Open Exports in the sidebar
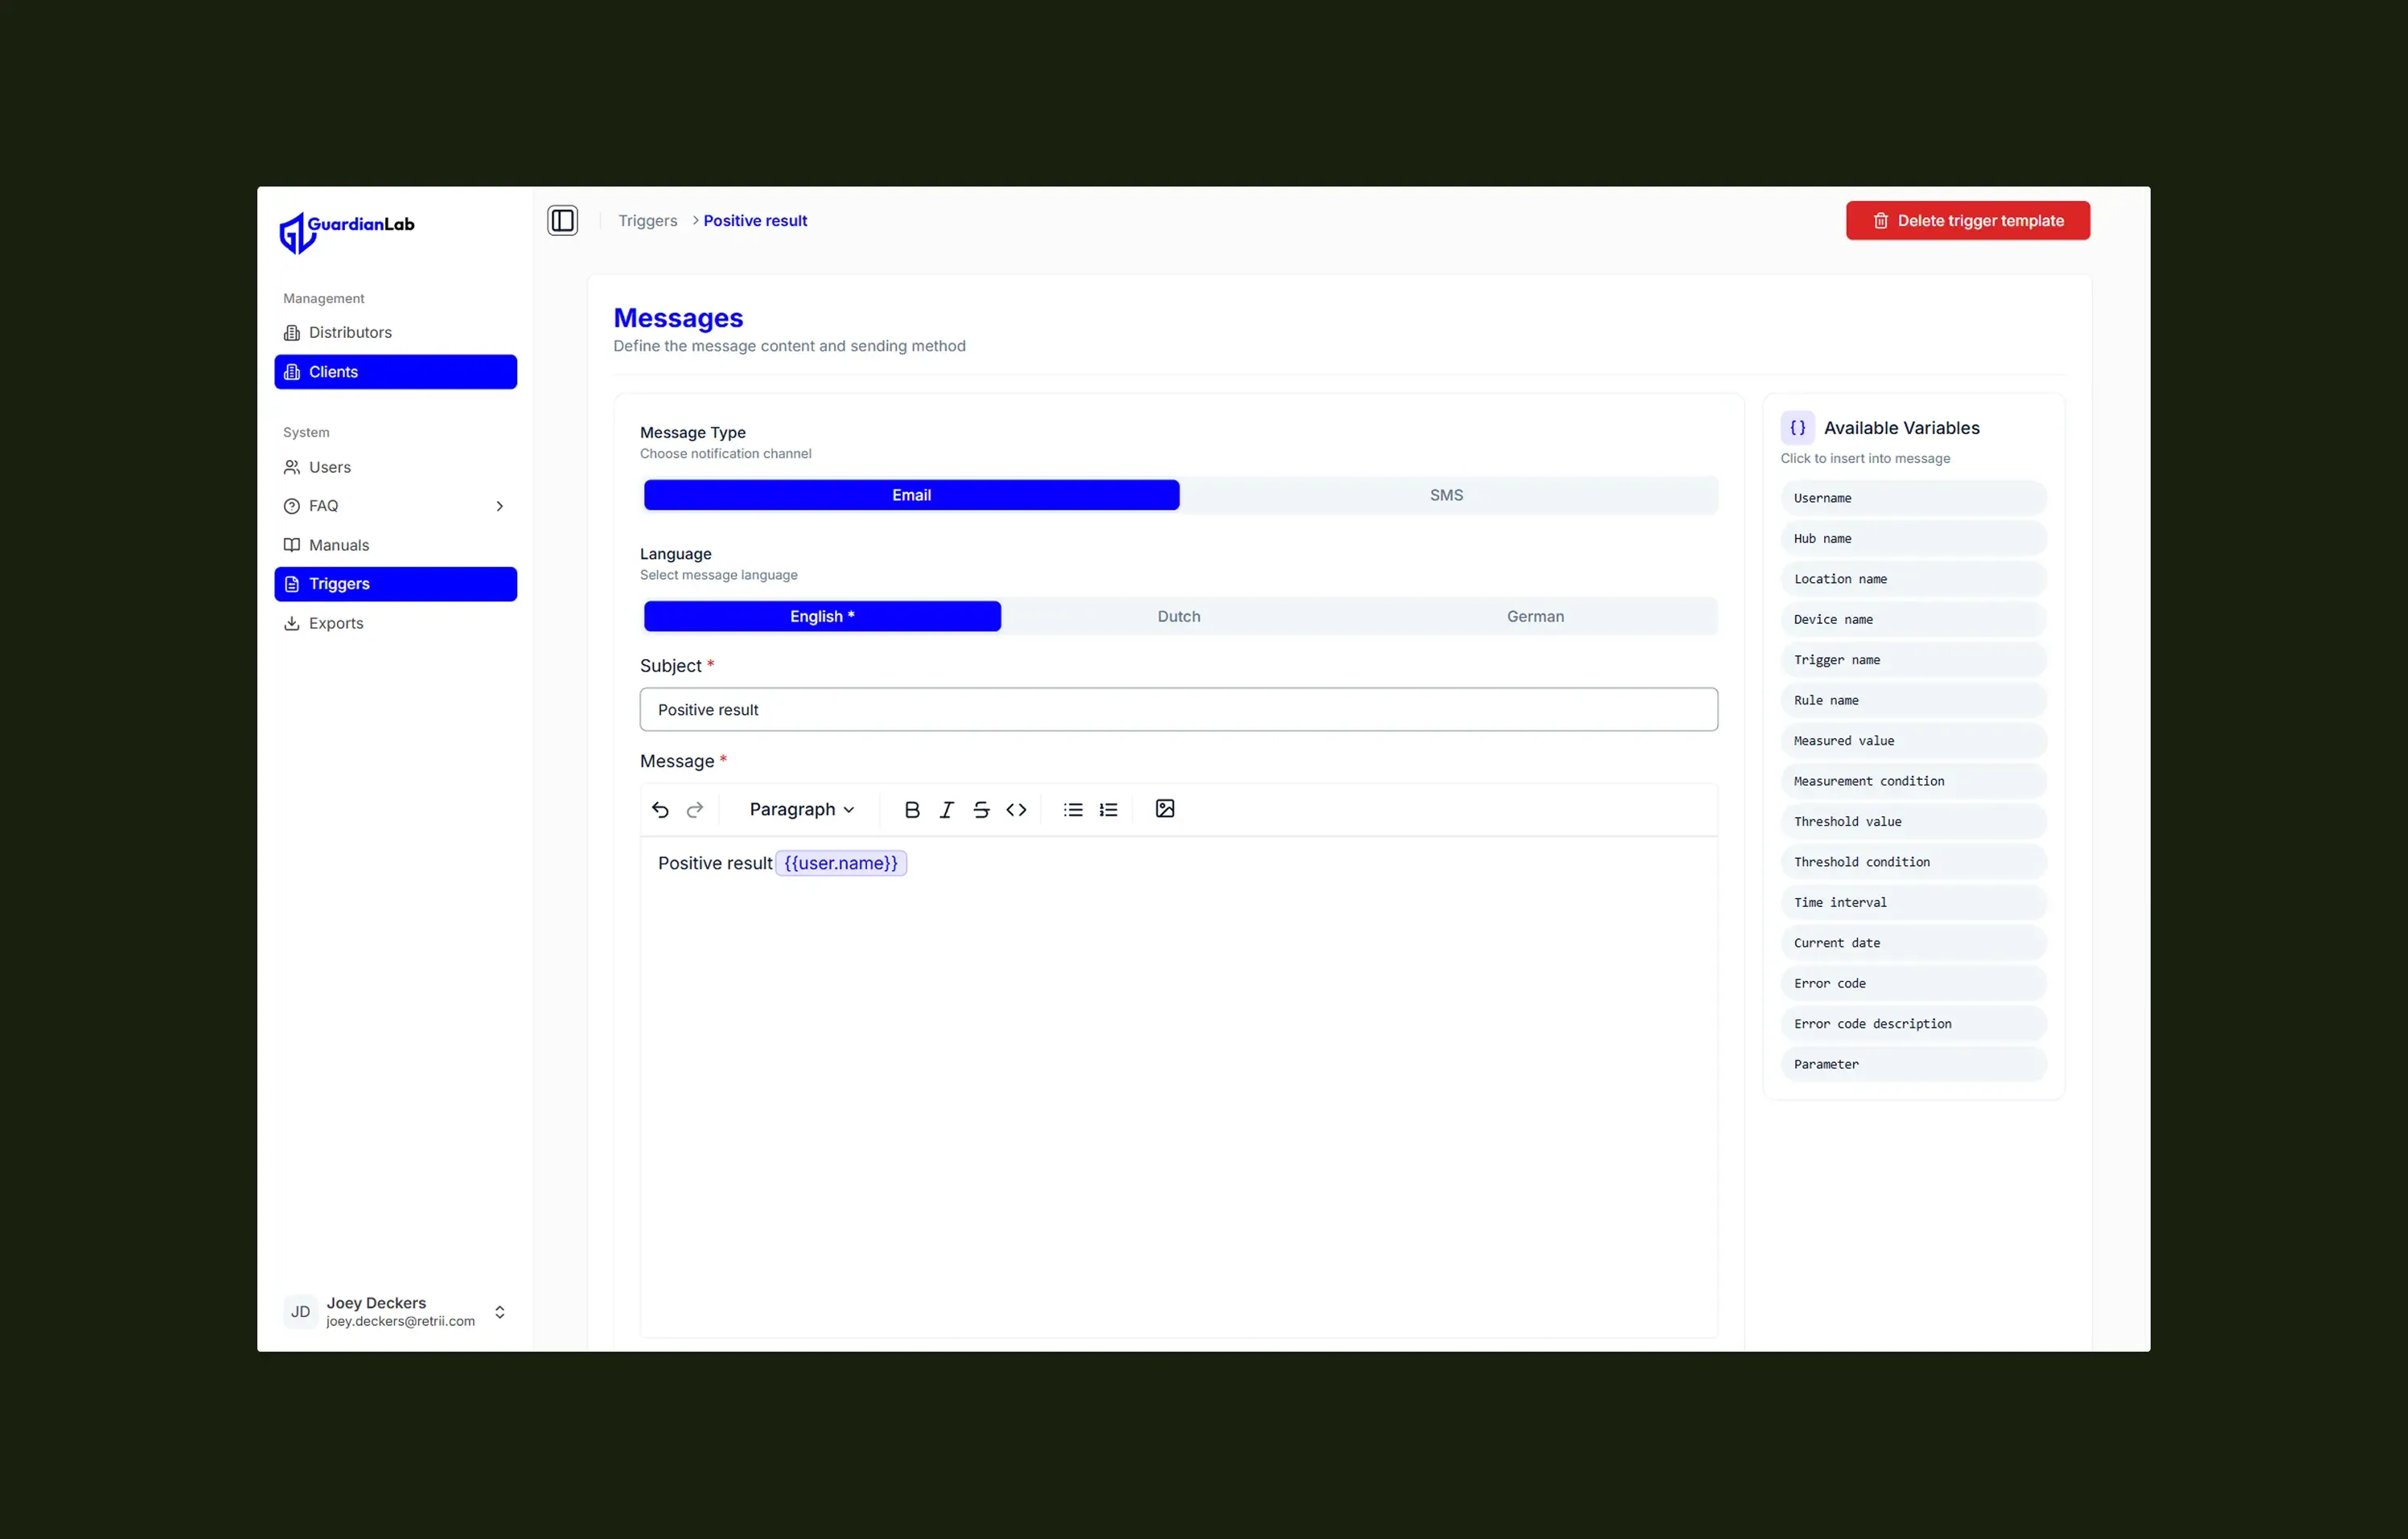Image resolution: width=2408 pixels, height=1539 pixels. point(336,623)
